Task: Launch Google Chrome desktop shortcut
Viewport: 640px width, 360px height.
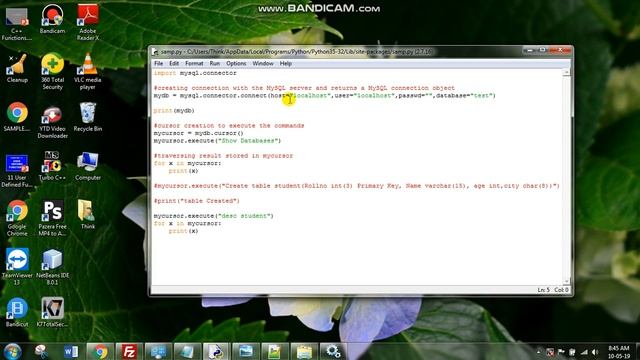Action: point(17,218)
